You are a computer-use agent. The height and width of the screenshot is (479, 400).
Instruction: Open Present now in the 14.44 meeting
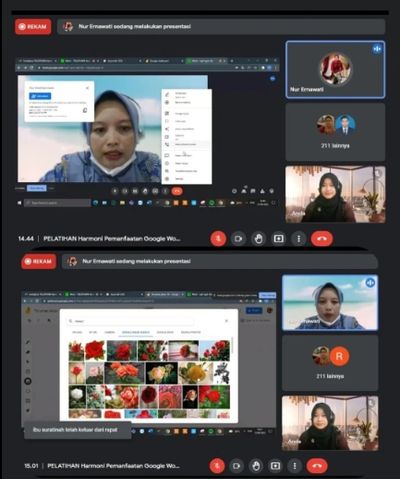coord(279,239)
